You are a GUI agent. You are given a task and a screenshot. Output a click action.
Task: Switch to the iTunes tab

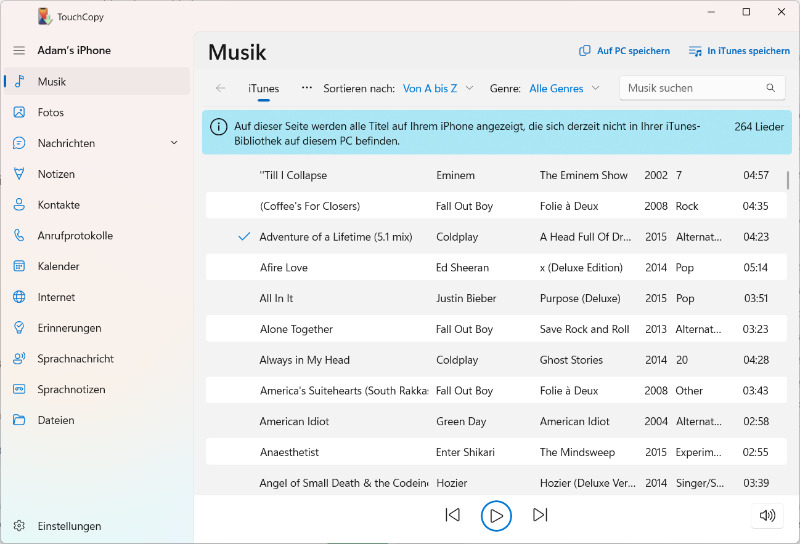pos(263,89)
